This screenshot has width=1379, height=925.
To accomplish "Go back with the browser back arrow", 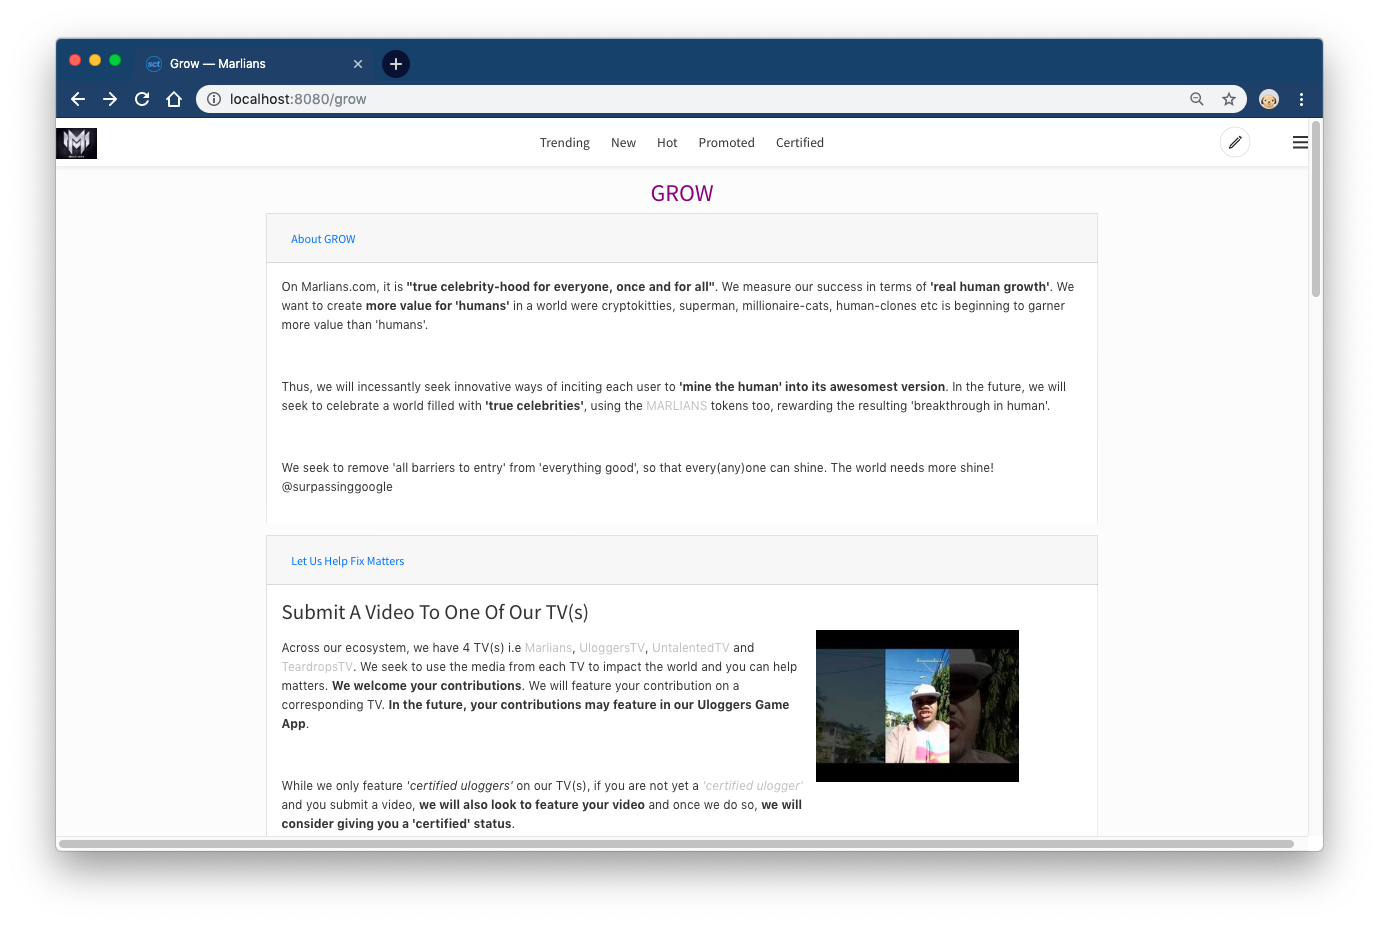I will (x=78, y=99).
